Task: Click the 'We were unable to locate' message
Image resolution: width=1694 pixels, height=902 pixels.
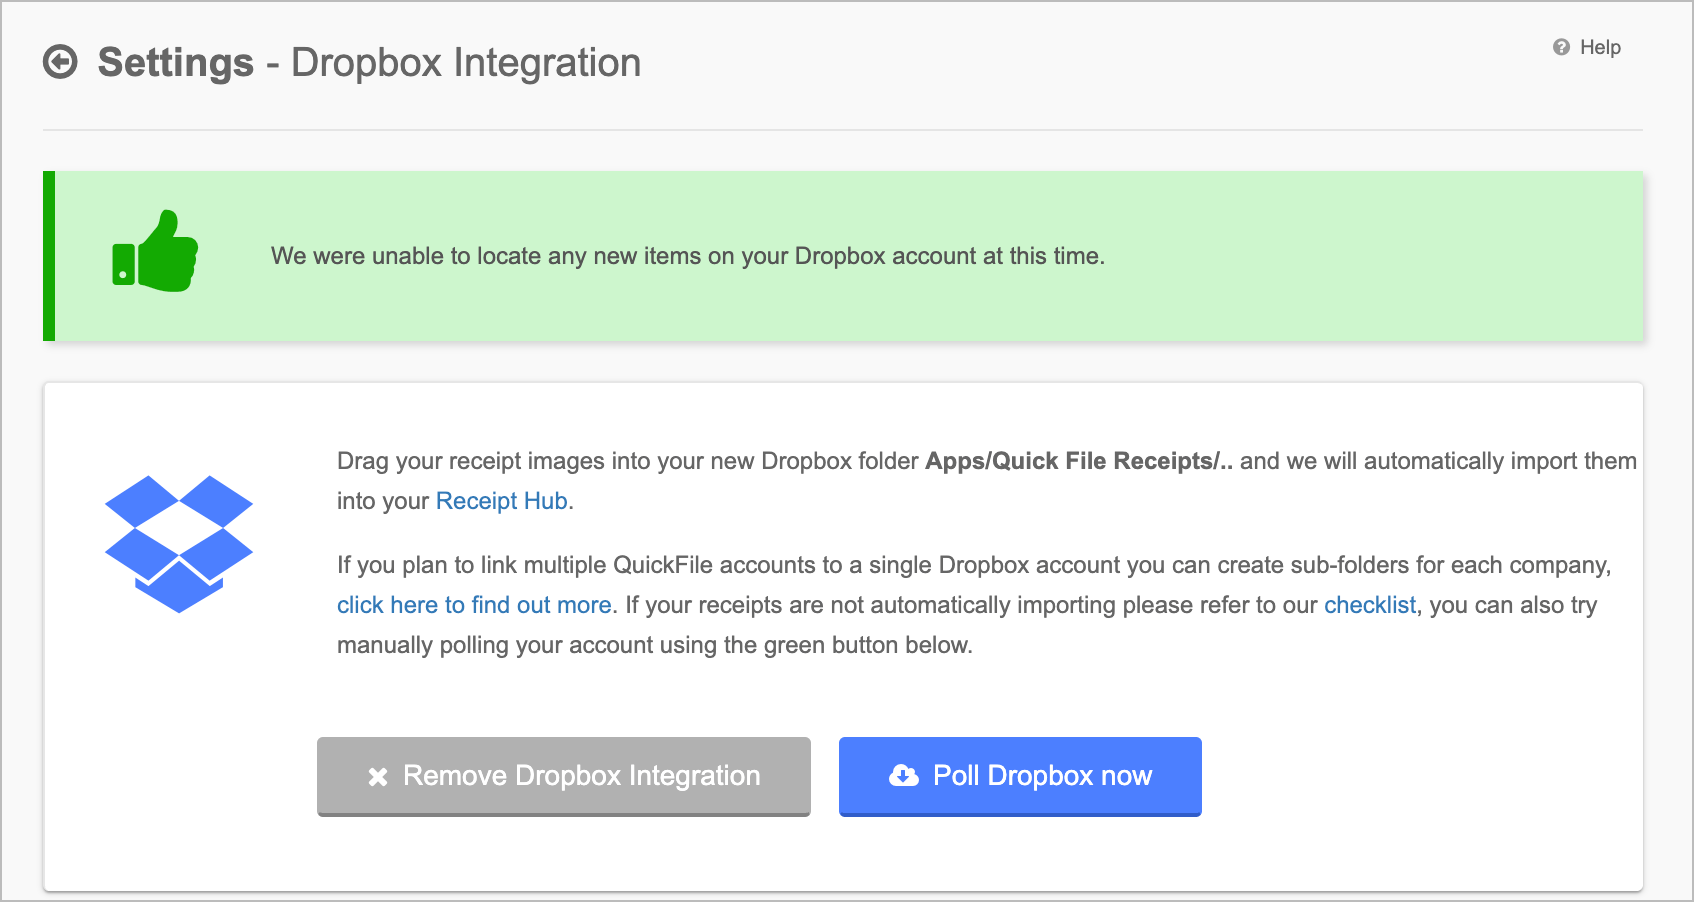Action: pyautogui.click(x=688, y=256)
